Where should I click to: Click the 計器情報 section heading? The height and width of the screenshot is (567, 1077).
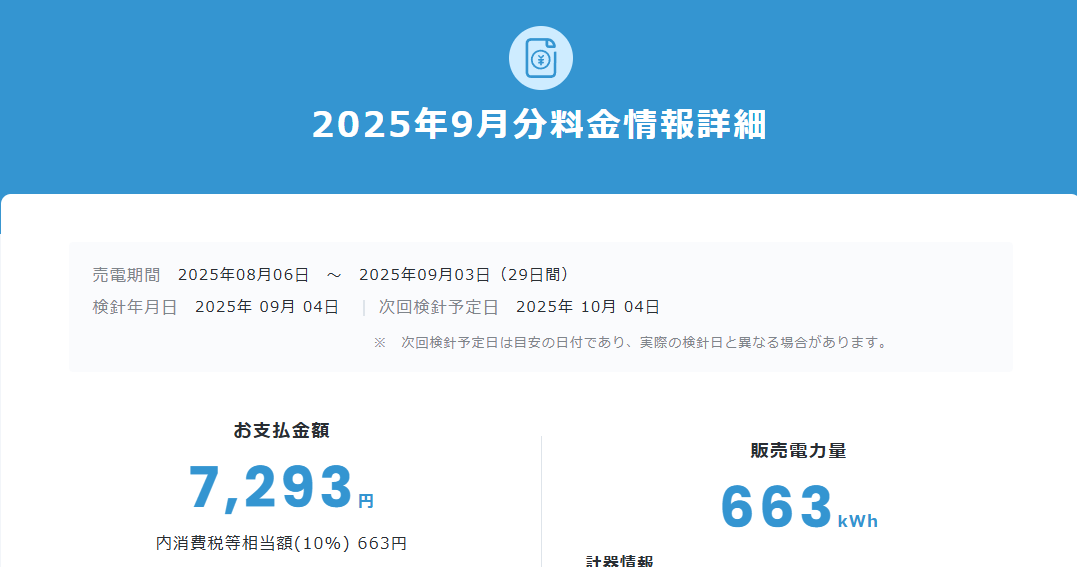[619, 561]
